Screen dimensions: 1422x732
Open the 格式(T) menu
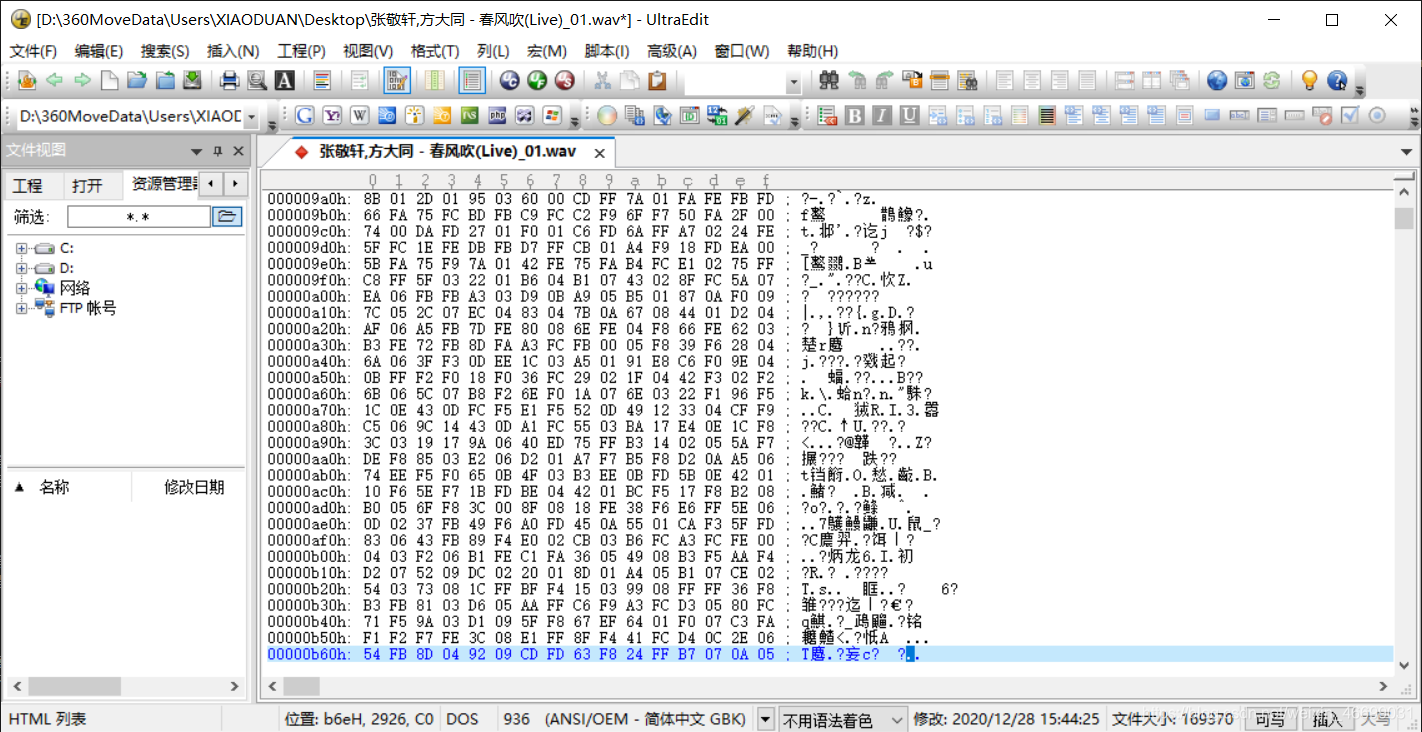tap(435, 51)
